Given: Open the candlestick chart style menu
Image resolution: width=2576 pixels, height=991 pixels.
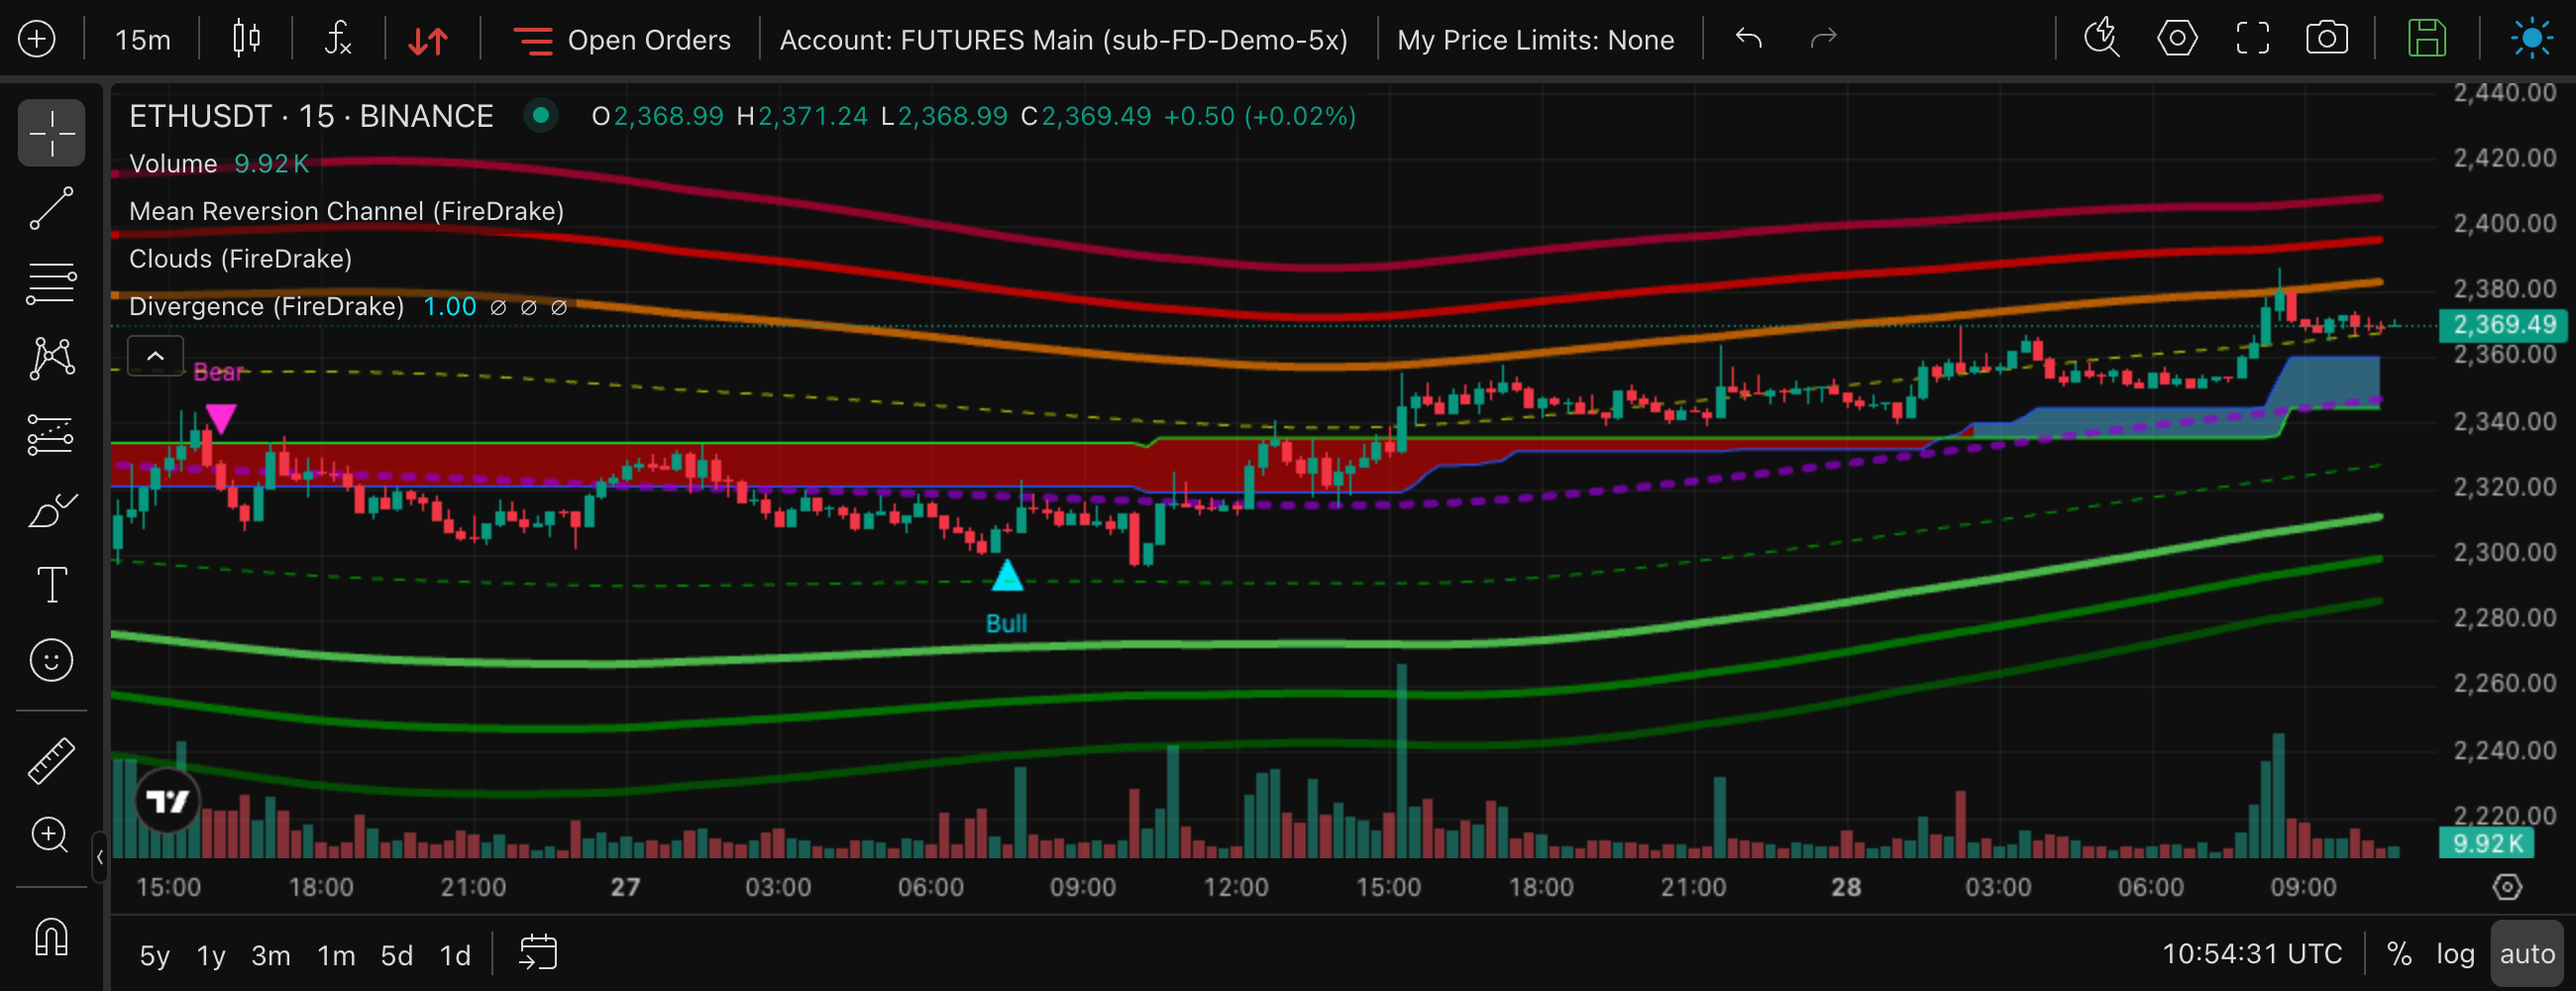Looking at the screenshot, I should point(246,39).
